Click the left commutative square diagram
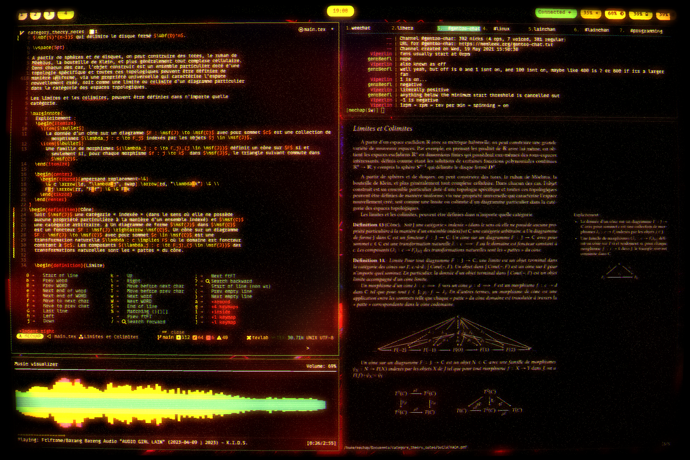 [x=415, y=403]
